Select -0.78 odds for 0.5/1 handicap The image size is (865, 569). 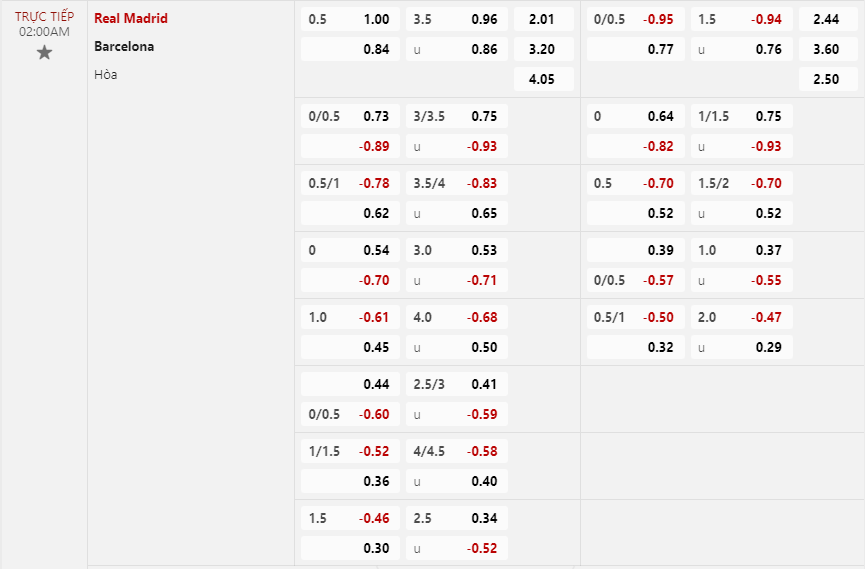pyautogui.click(x=374, y=183)
